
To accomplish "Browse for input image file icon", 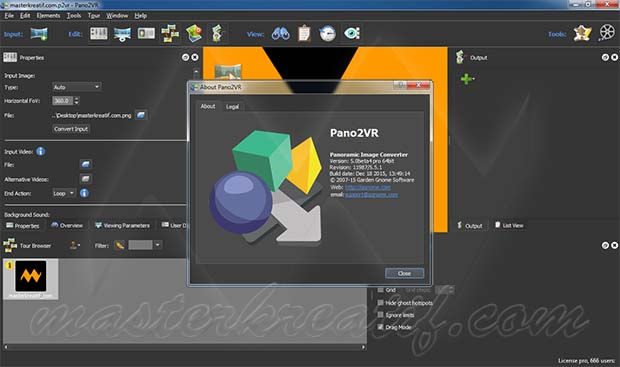I will [x=141, y=115].
